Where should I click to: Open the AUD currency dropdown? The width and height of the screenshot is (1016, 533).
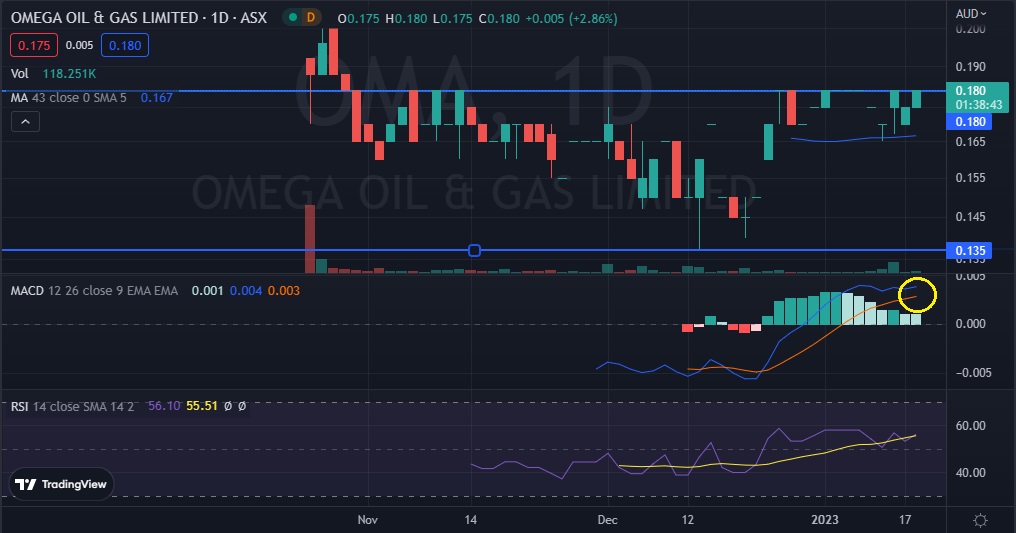(970, 14)
